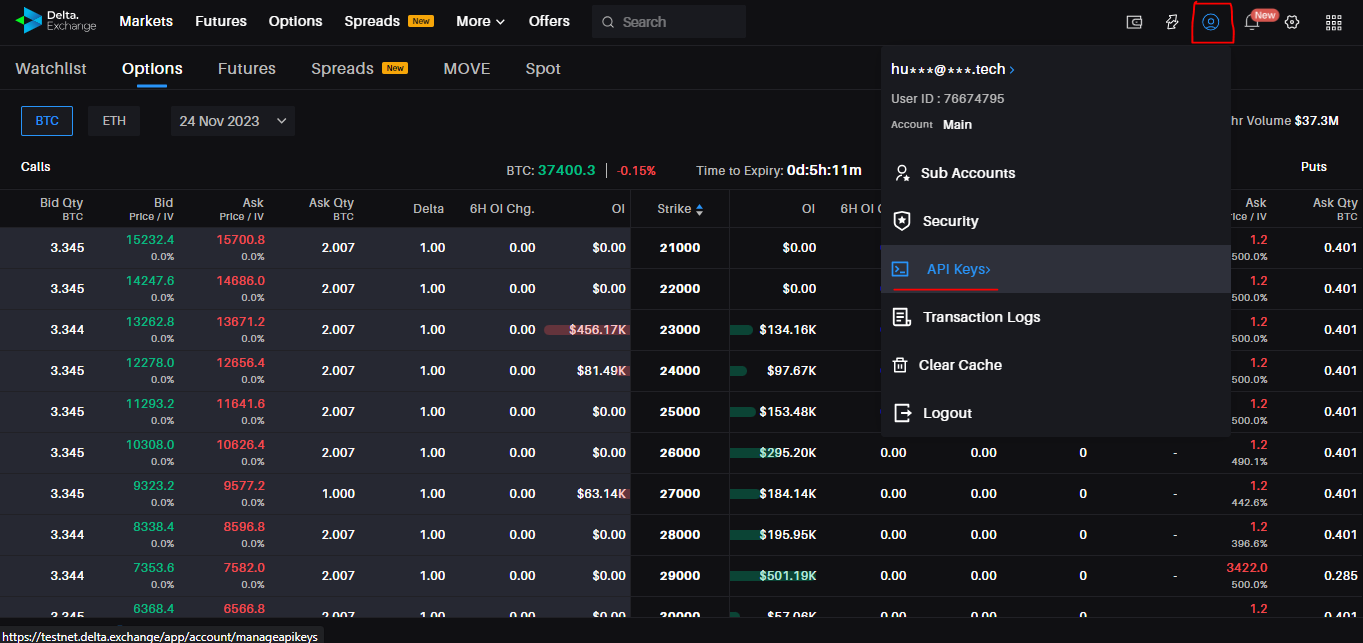This screenshot has width=1363, height=643.
Task: Open Transaction Logs from the account menu
Action: (x=1056, y=317)
